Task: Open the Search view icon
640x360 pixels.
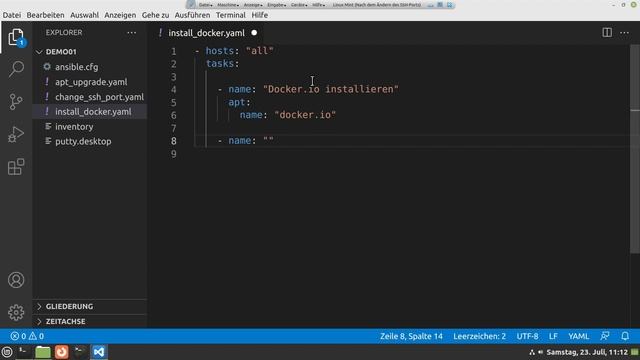Action: (16, 69)
